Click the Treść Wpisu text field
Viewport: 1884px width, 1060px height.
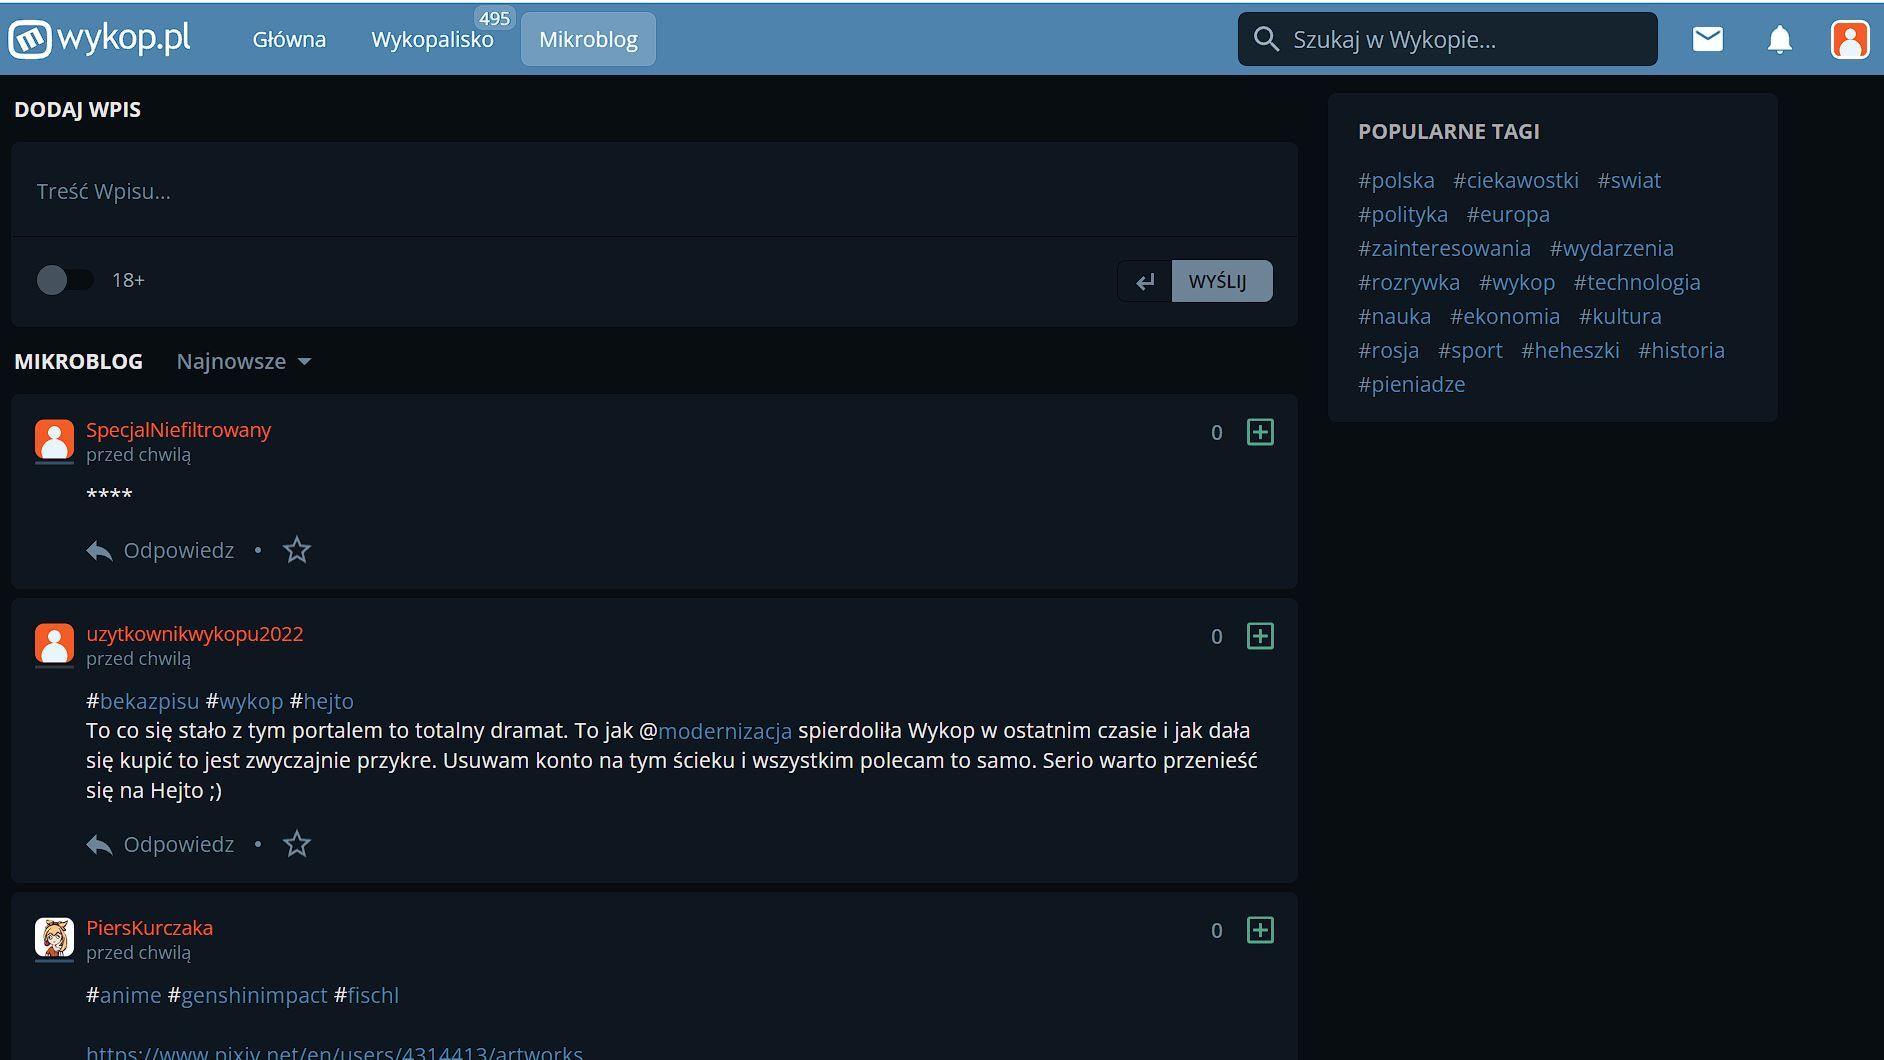[654, 191]
